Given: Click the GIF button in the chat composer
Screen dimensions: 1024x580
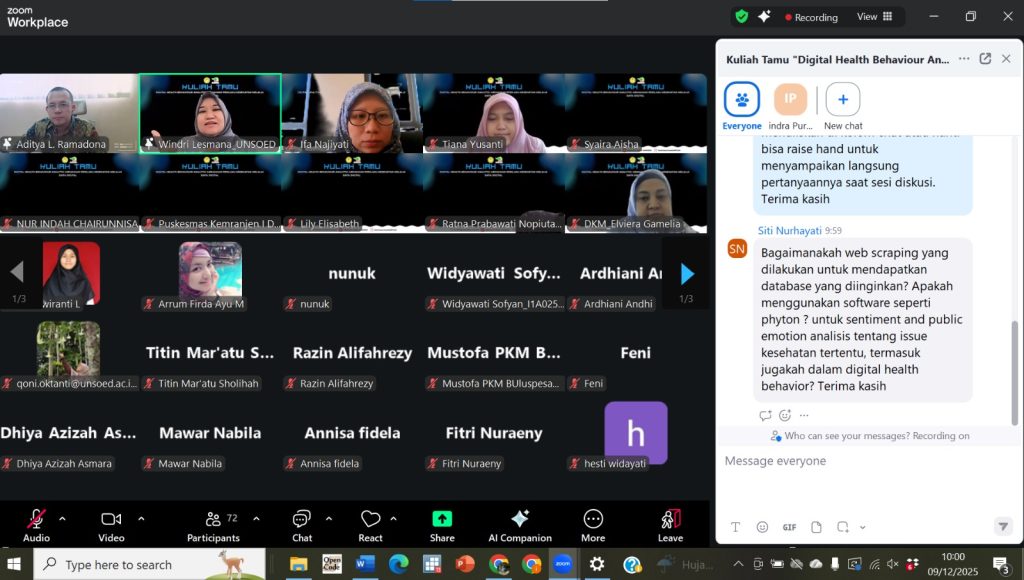Looking at the screenshot, I should click(789, 527).
